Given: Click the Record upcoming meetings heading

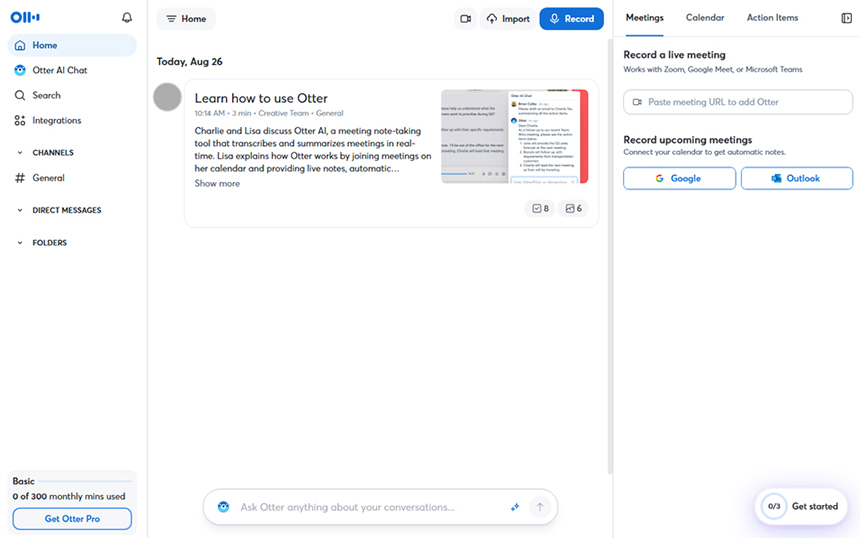Looking at the screenshot, I should tap(687, 140).
